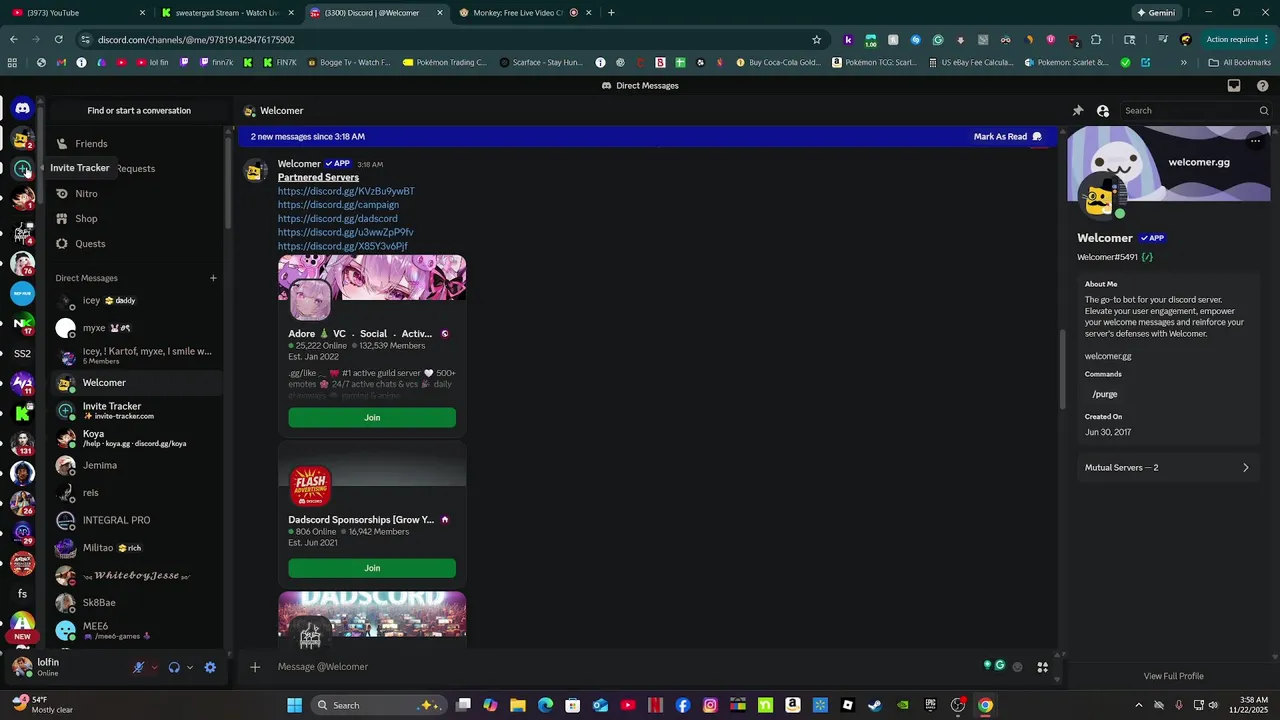Open the Invite Tracker direct message
This screenshot has height=720, width=1280.
138,411
